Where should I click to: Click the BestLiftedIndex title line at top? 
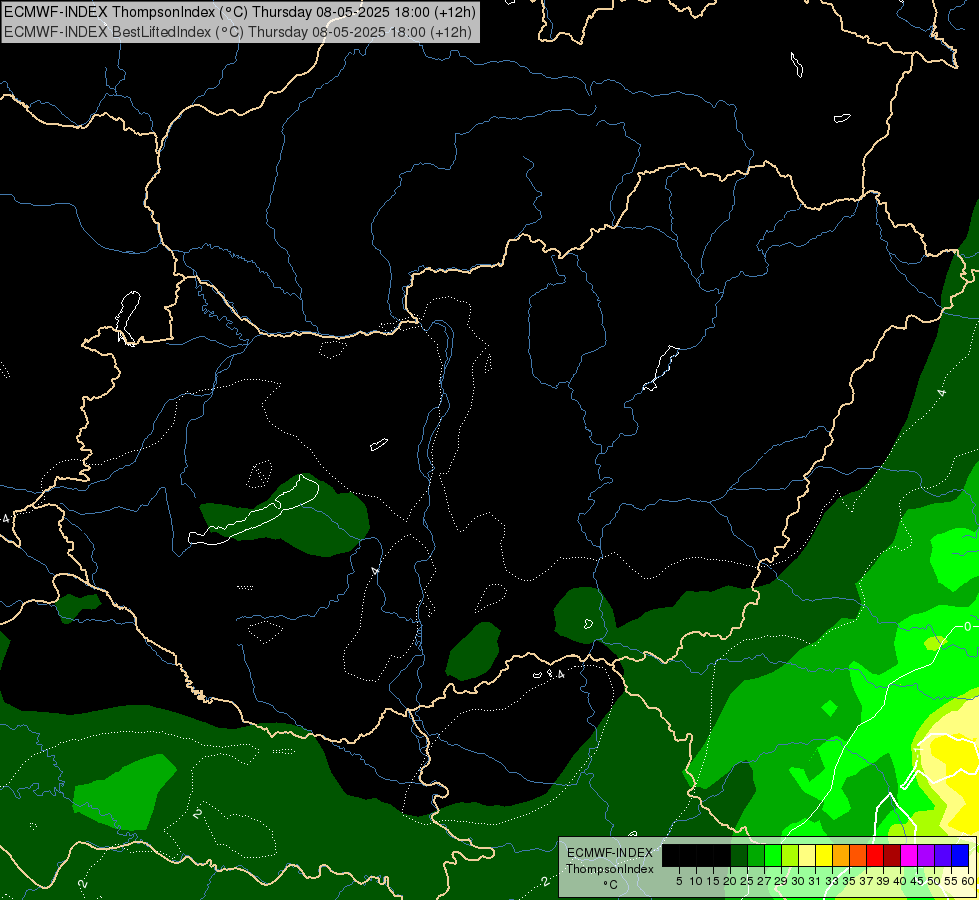tap(238, 32)
